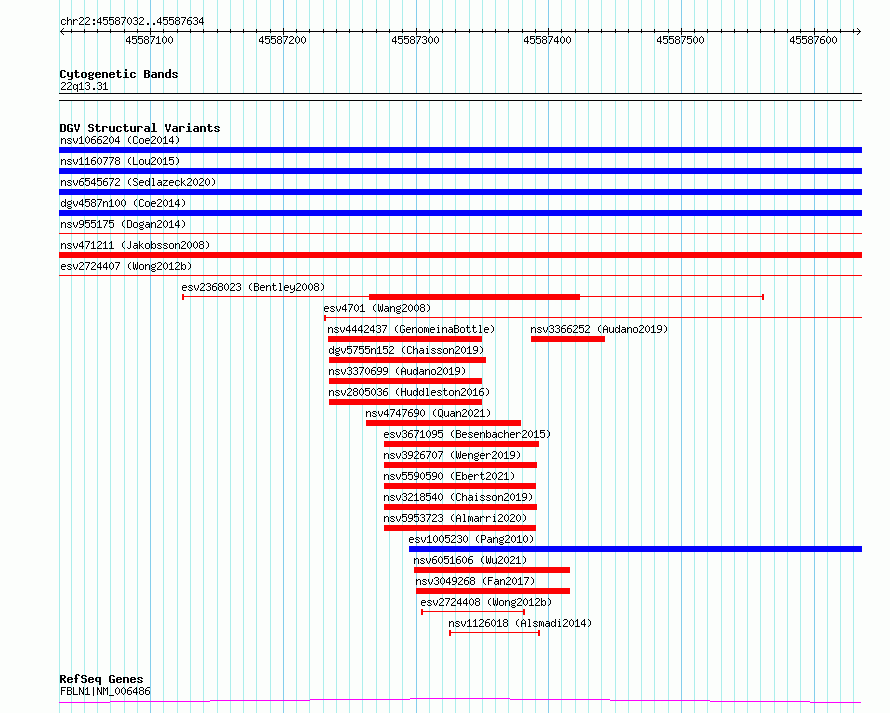Click the DGV Structural Variants track title
Viewport: 890px width, 713px height.
click(x=140, y=128)
